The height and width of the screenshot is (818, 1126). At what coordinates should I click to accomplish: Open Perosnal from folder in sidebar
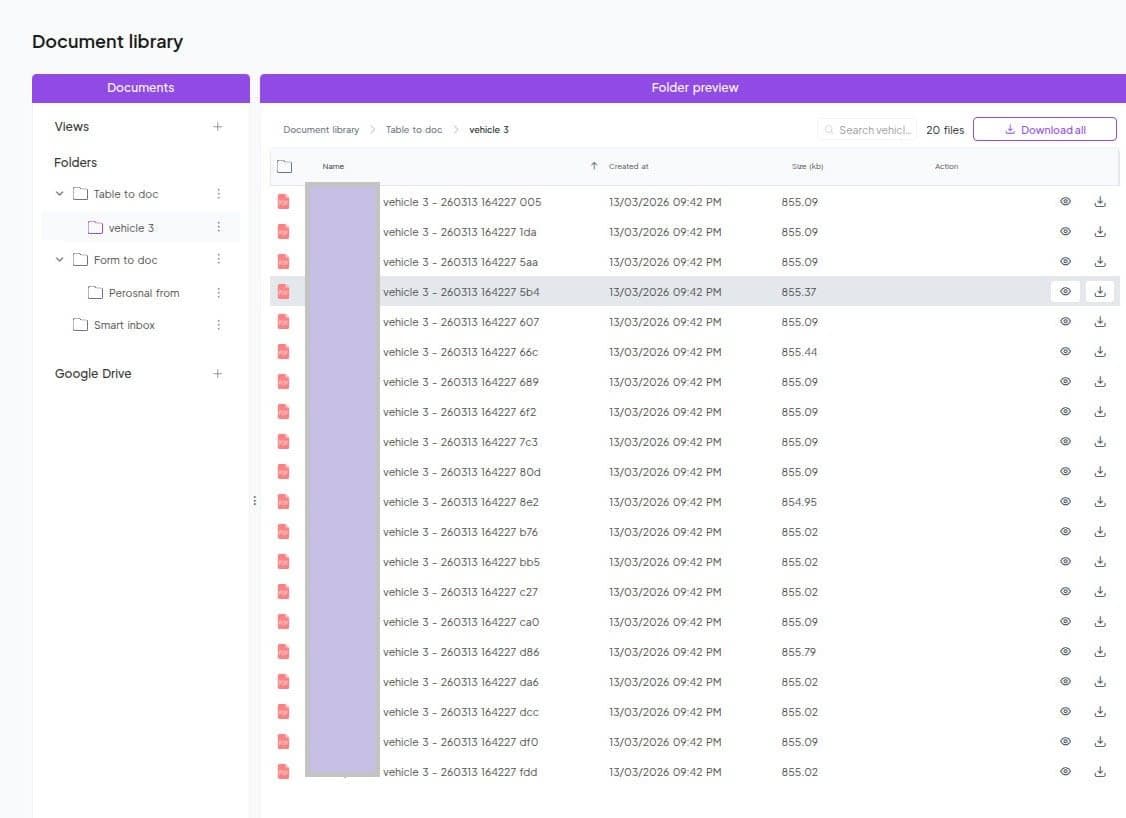pos(144,293)
